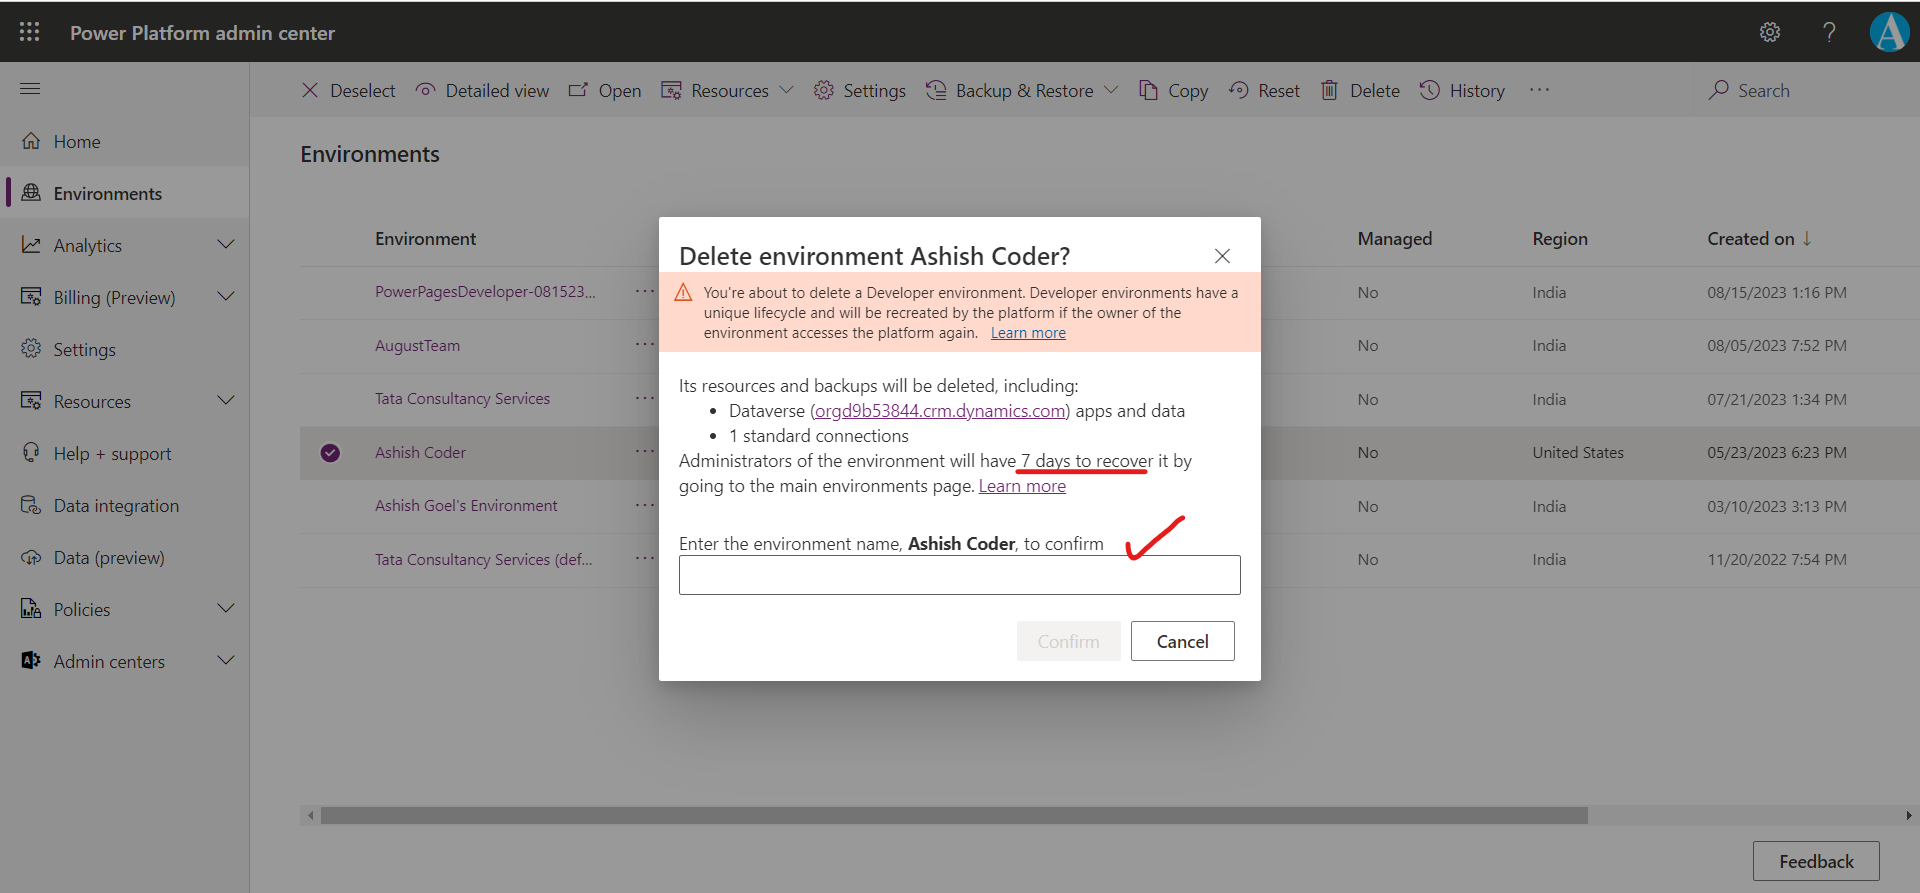This screenshot has height=893, width=1920.
Task: Expand the Analytics navigation section
Action: tap(226, 245)
